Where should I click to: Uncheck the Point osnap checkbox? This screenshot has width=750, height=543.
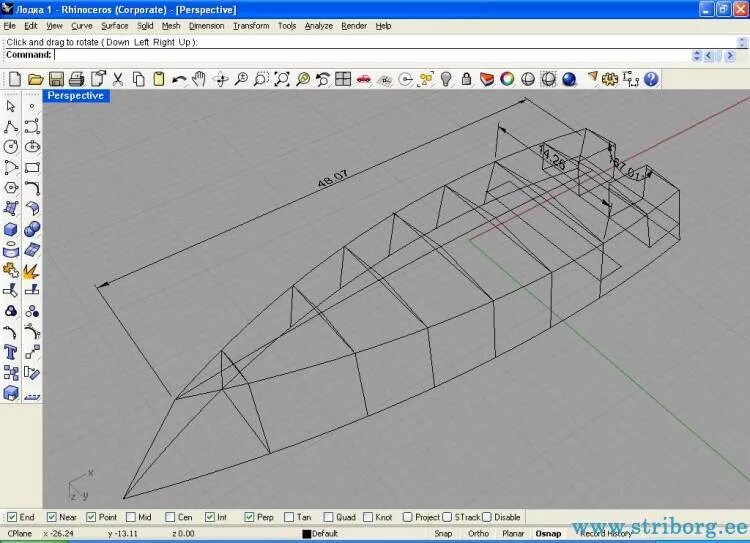[x=91, y=517]
